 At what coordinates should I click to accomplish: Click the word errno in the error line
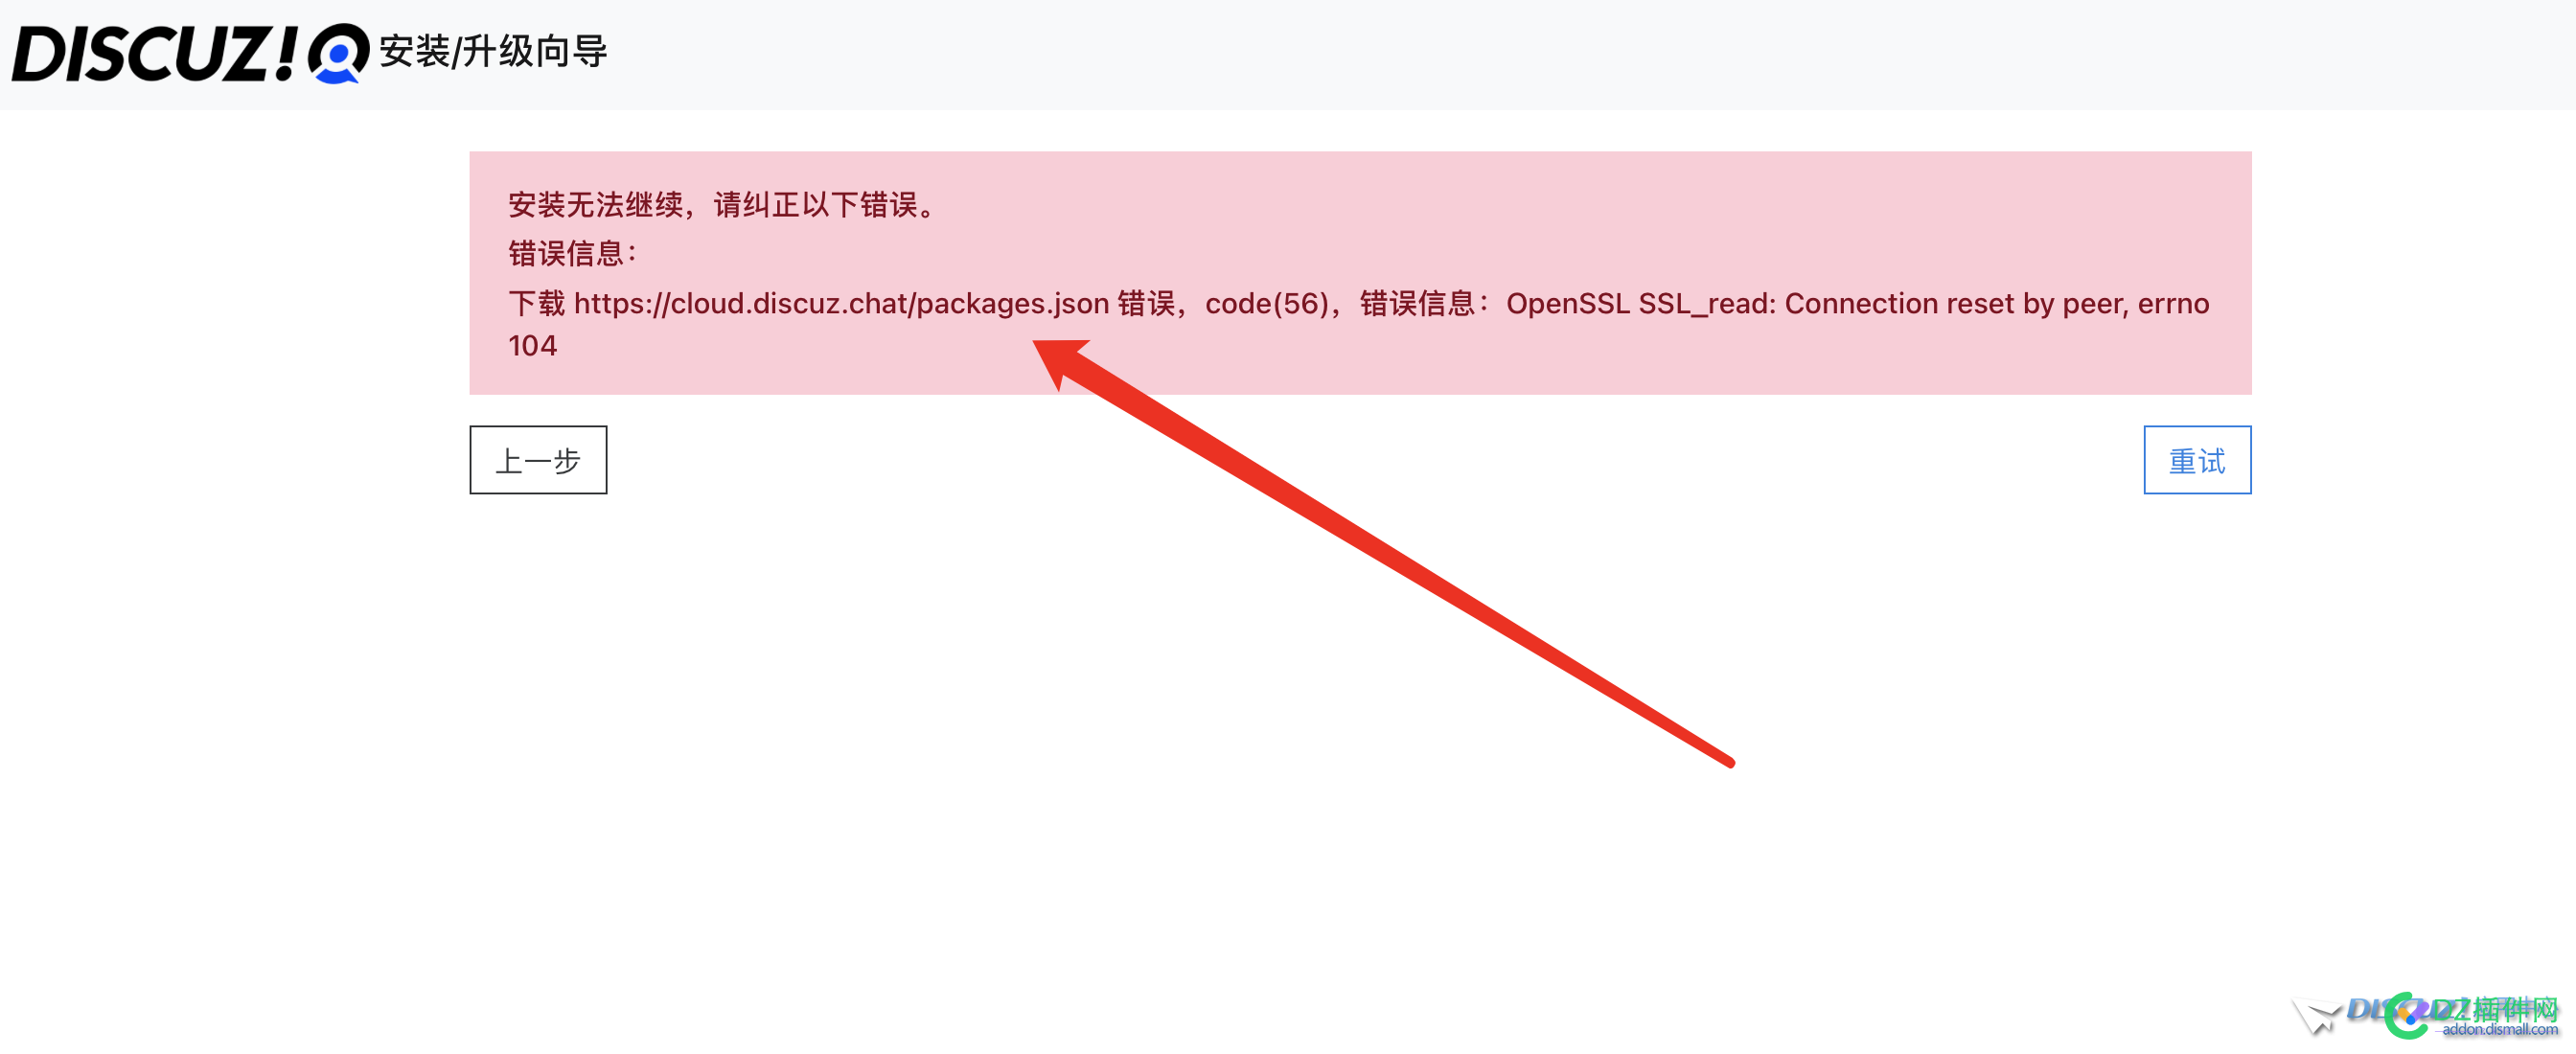[2173, 303]
